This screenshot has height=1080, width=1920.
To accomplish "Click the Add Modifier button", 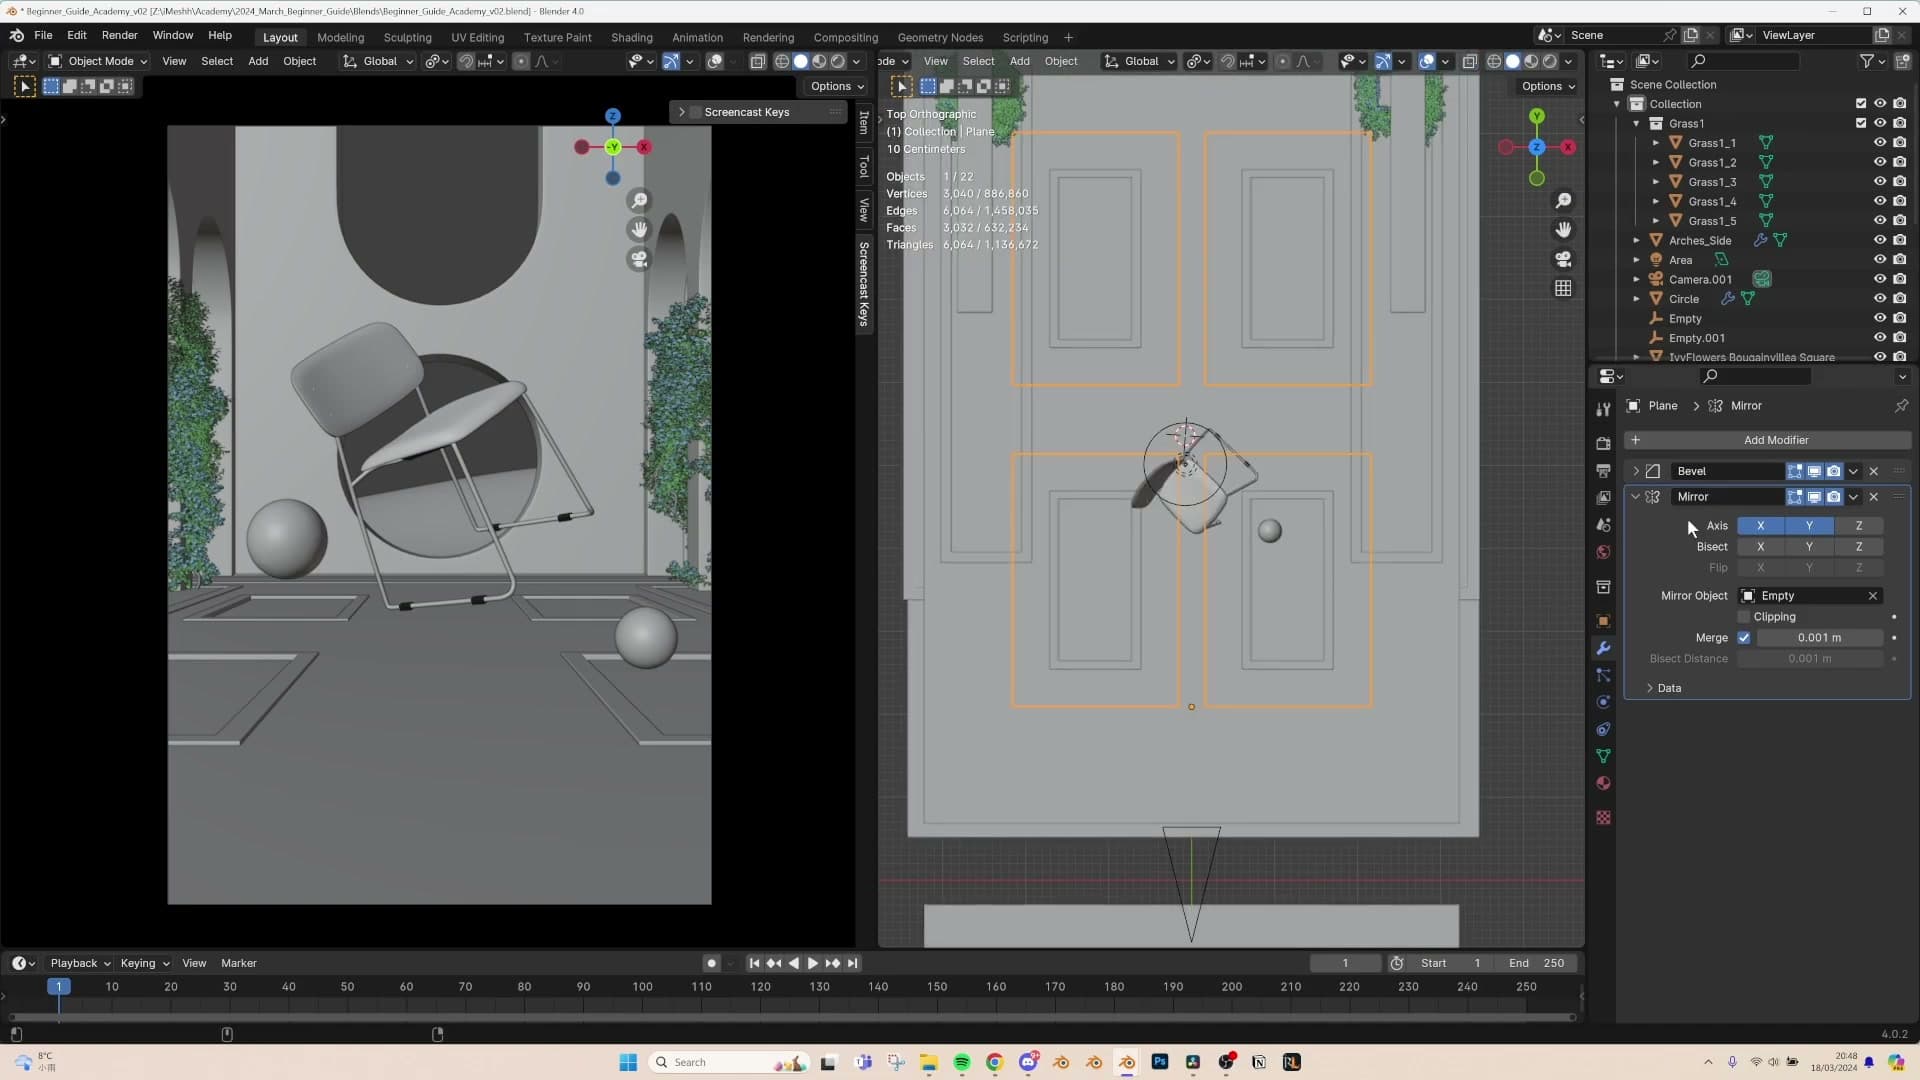I will [1768, 440].
